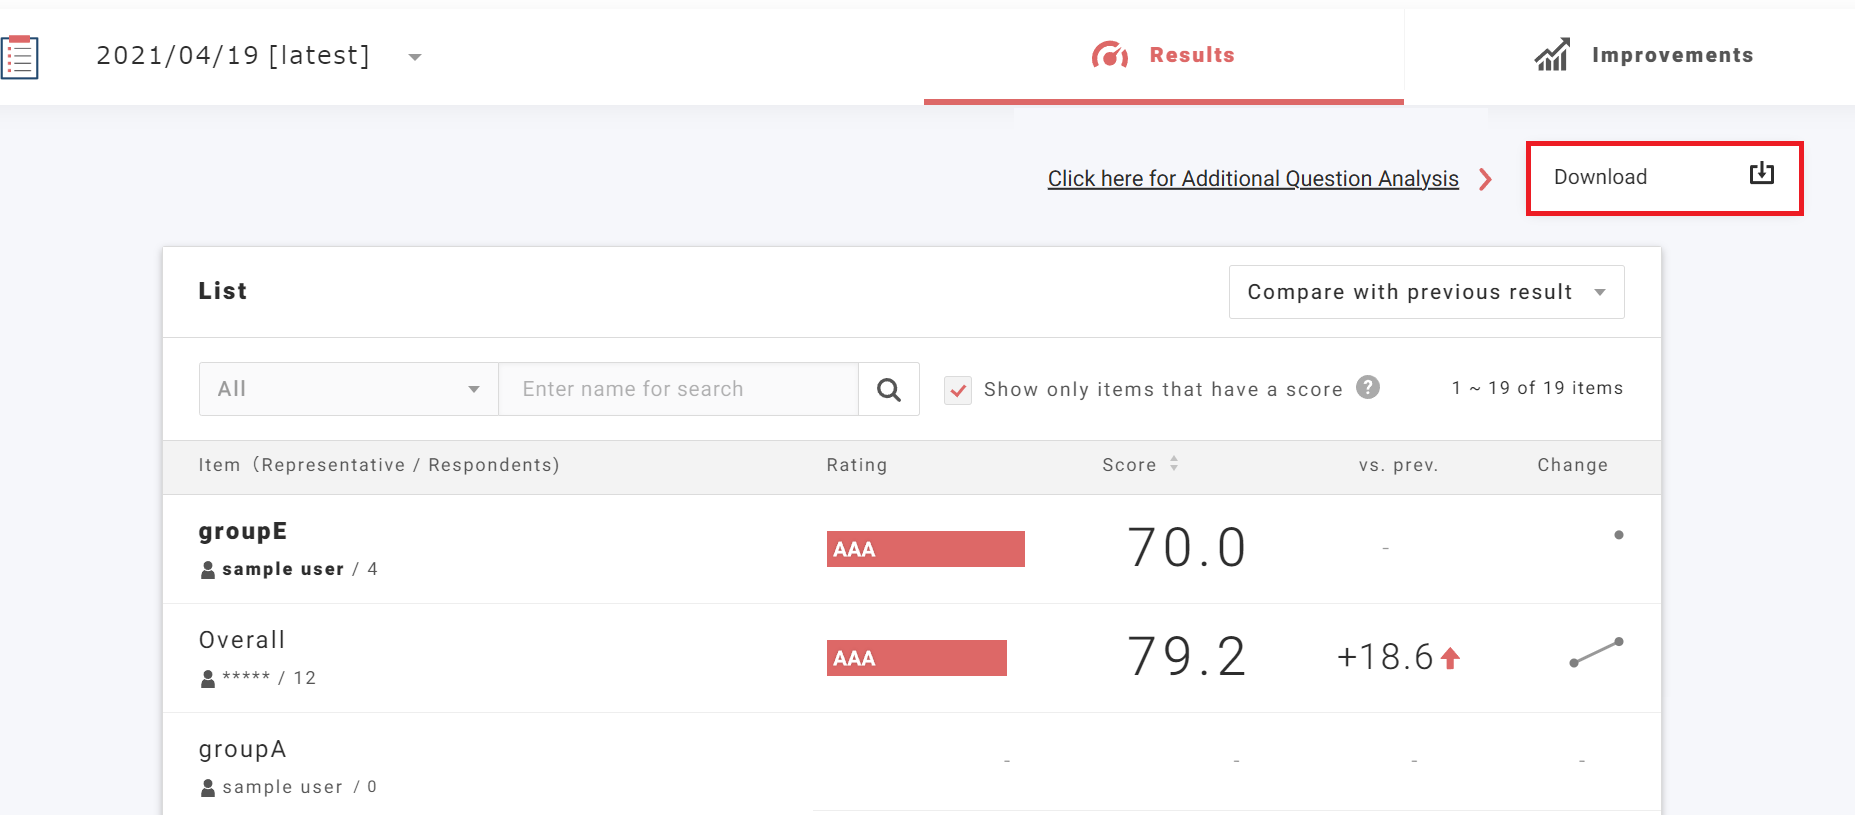Click the Results gauge icon
The height and width of the screenshot is (815, 1855).
[1109, 55]
